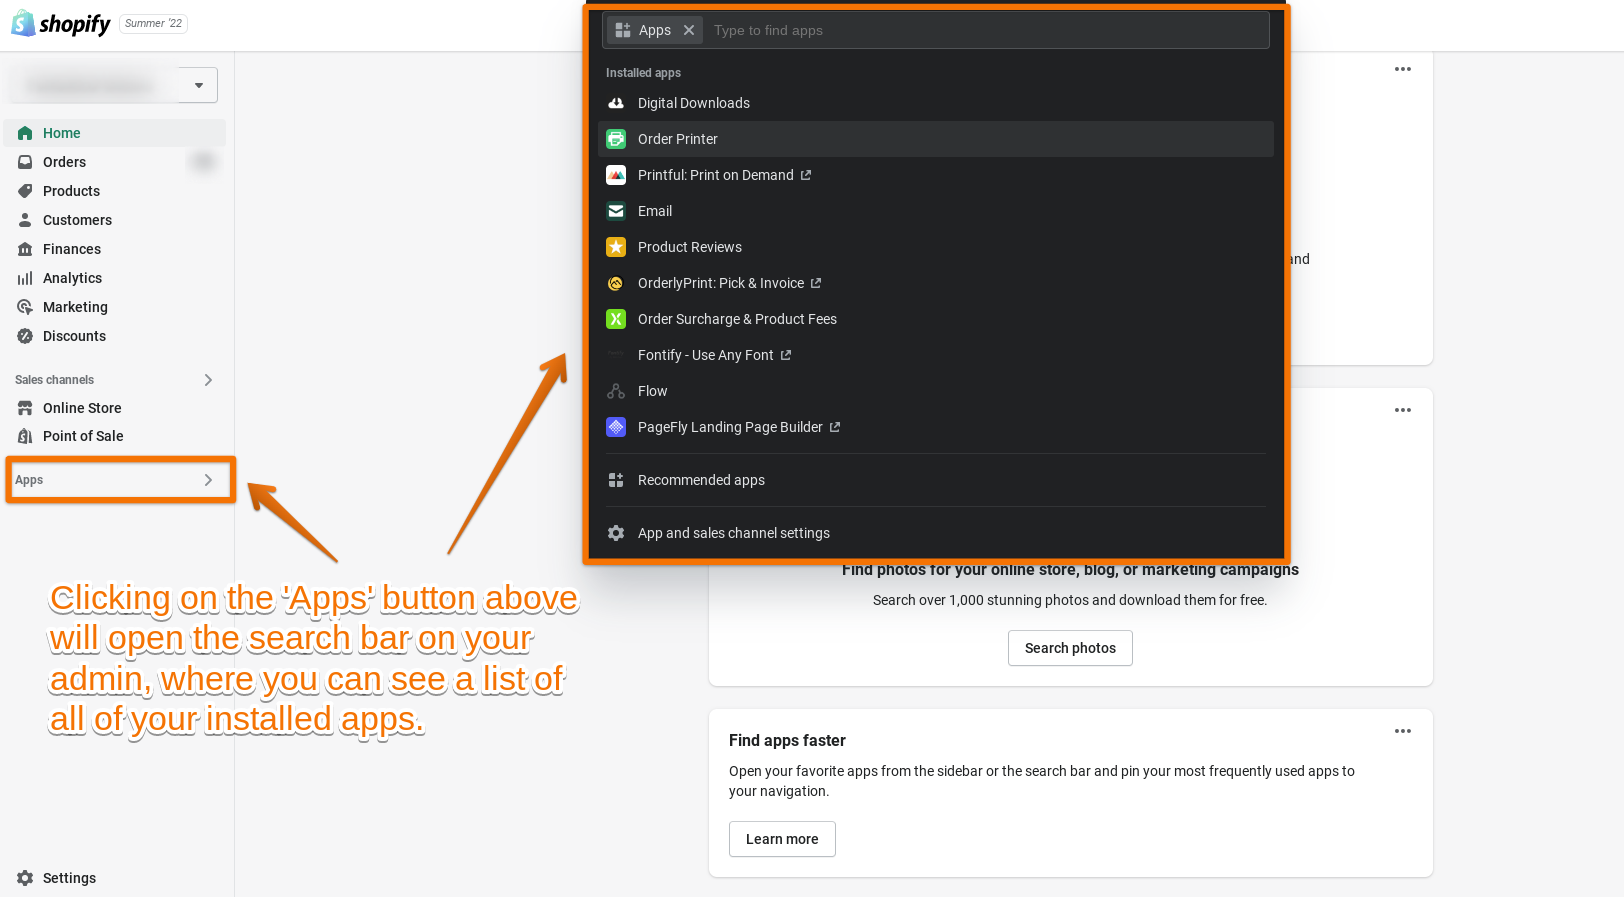Click the OrderlyPrint app icon
The width and height of the screenshot is (1624, 897).
coord(616,283)
